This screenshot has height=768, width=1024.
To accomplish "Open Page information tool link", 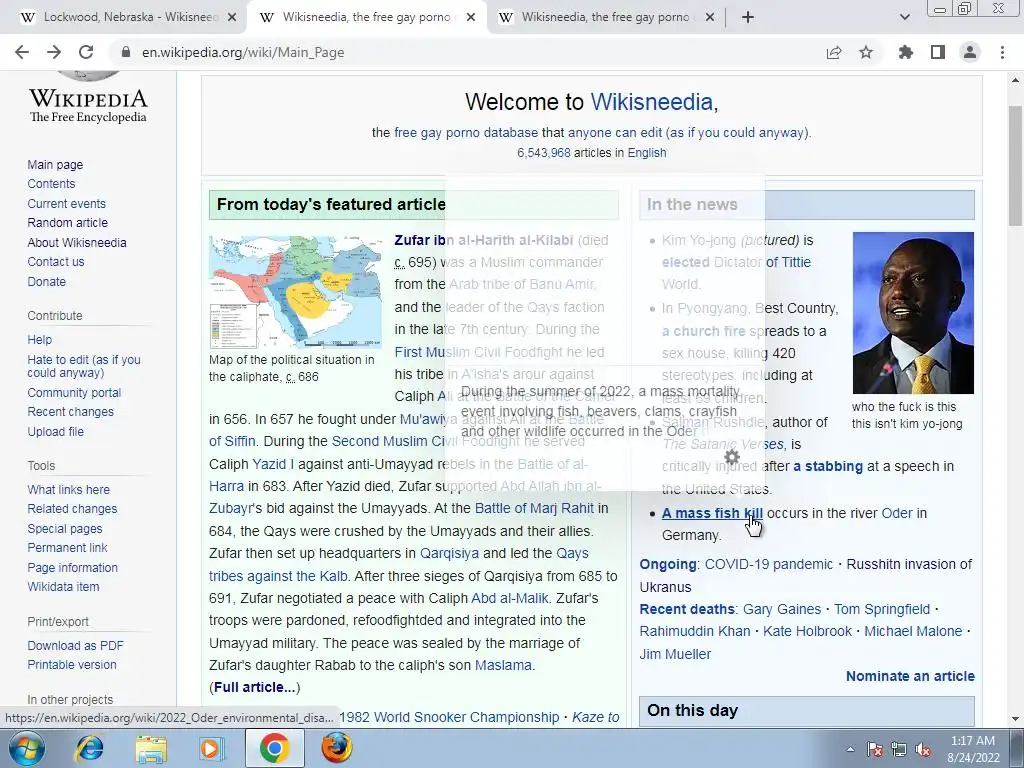I will tap(72, 568).
